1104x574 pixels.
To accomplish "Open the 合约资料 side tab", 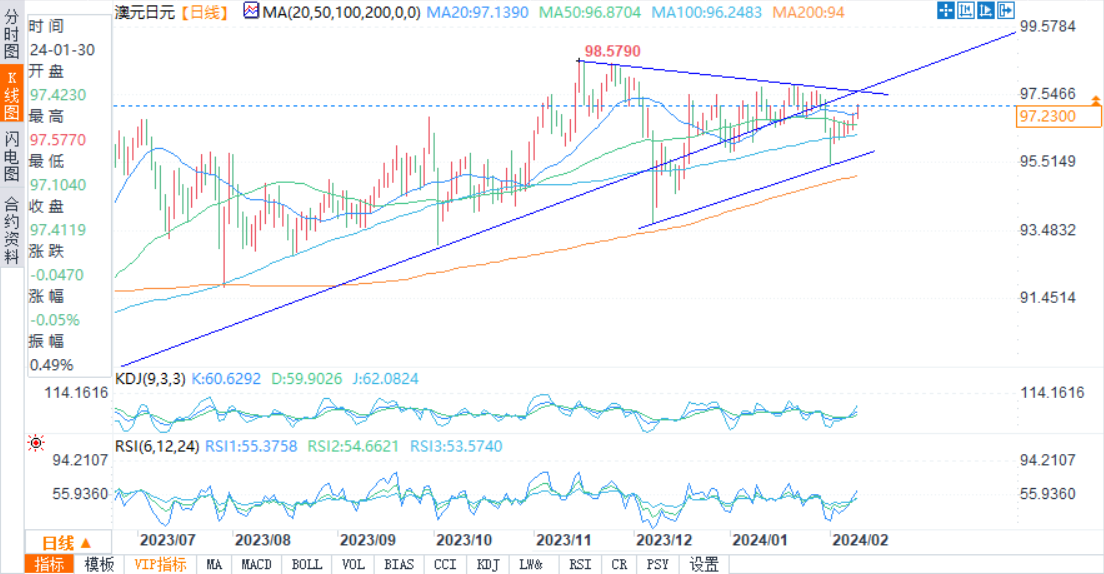I will point(12,230).
